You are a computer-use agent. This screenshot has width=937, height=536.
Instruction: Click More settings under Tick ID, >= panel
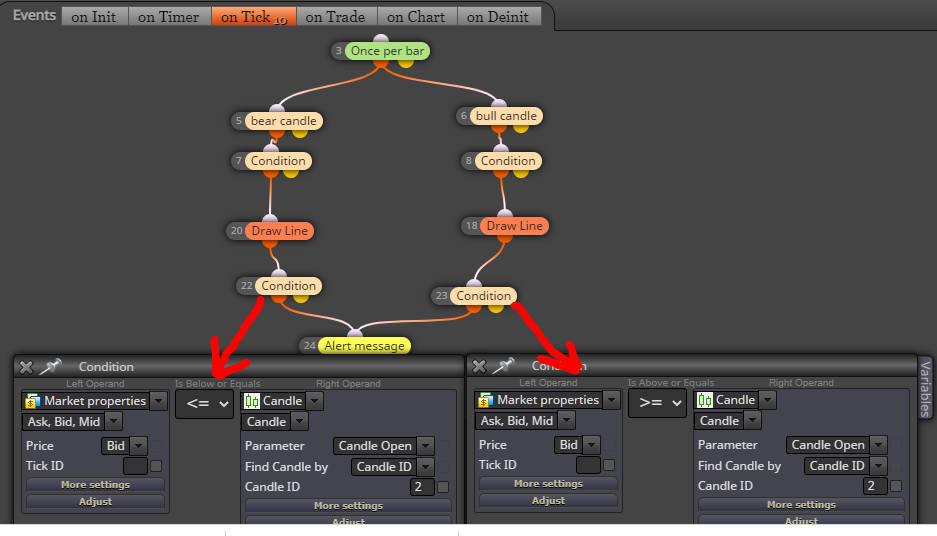click(x=548, y=483)
